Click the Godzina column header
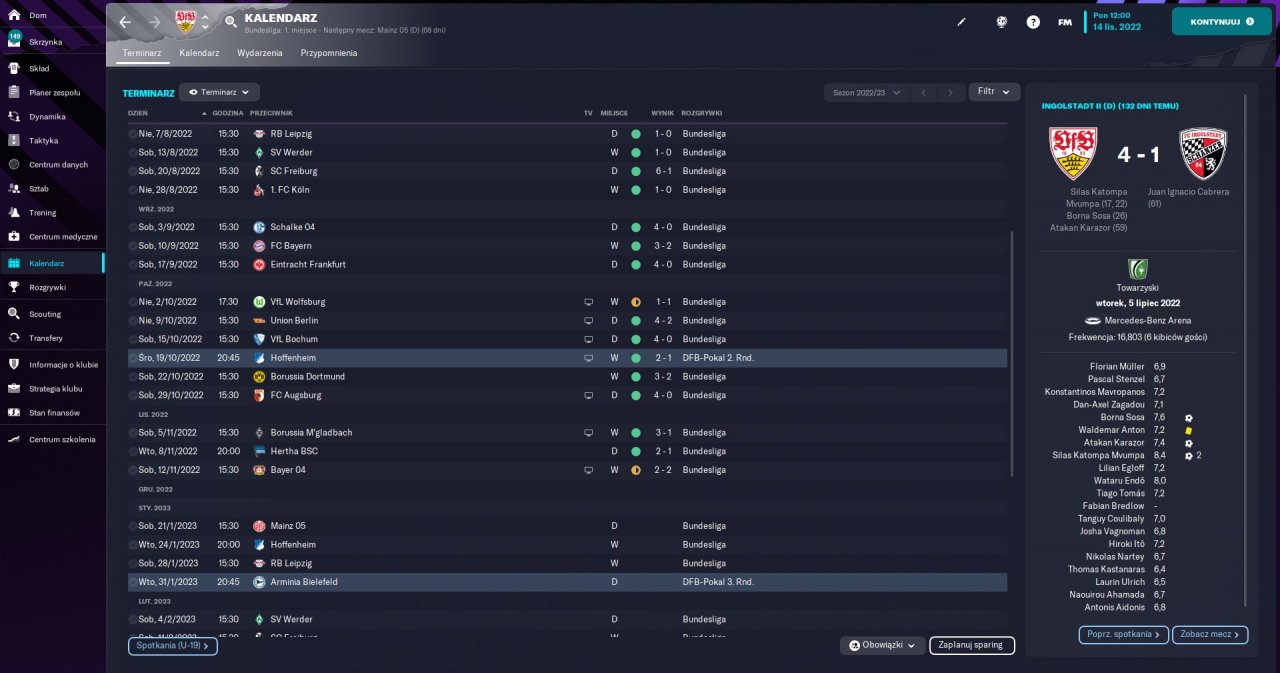The height and width of the screenshot is (673, 1280). 228,113
